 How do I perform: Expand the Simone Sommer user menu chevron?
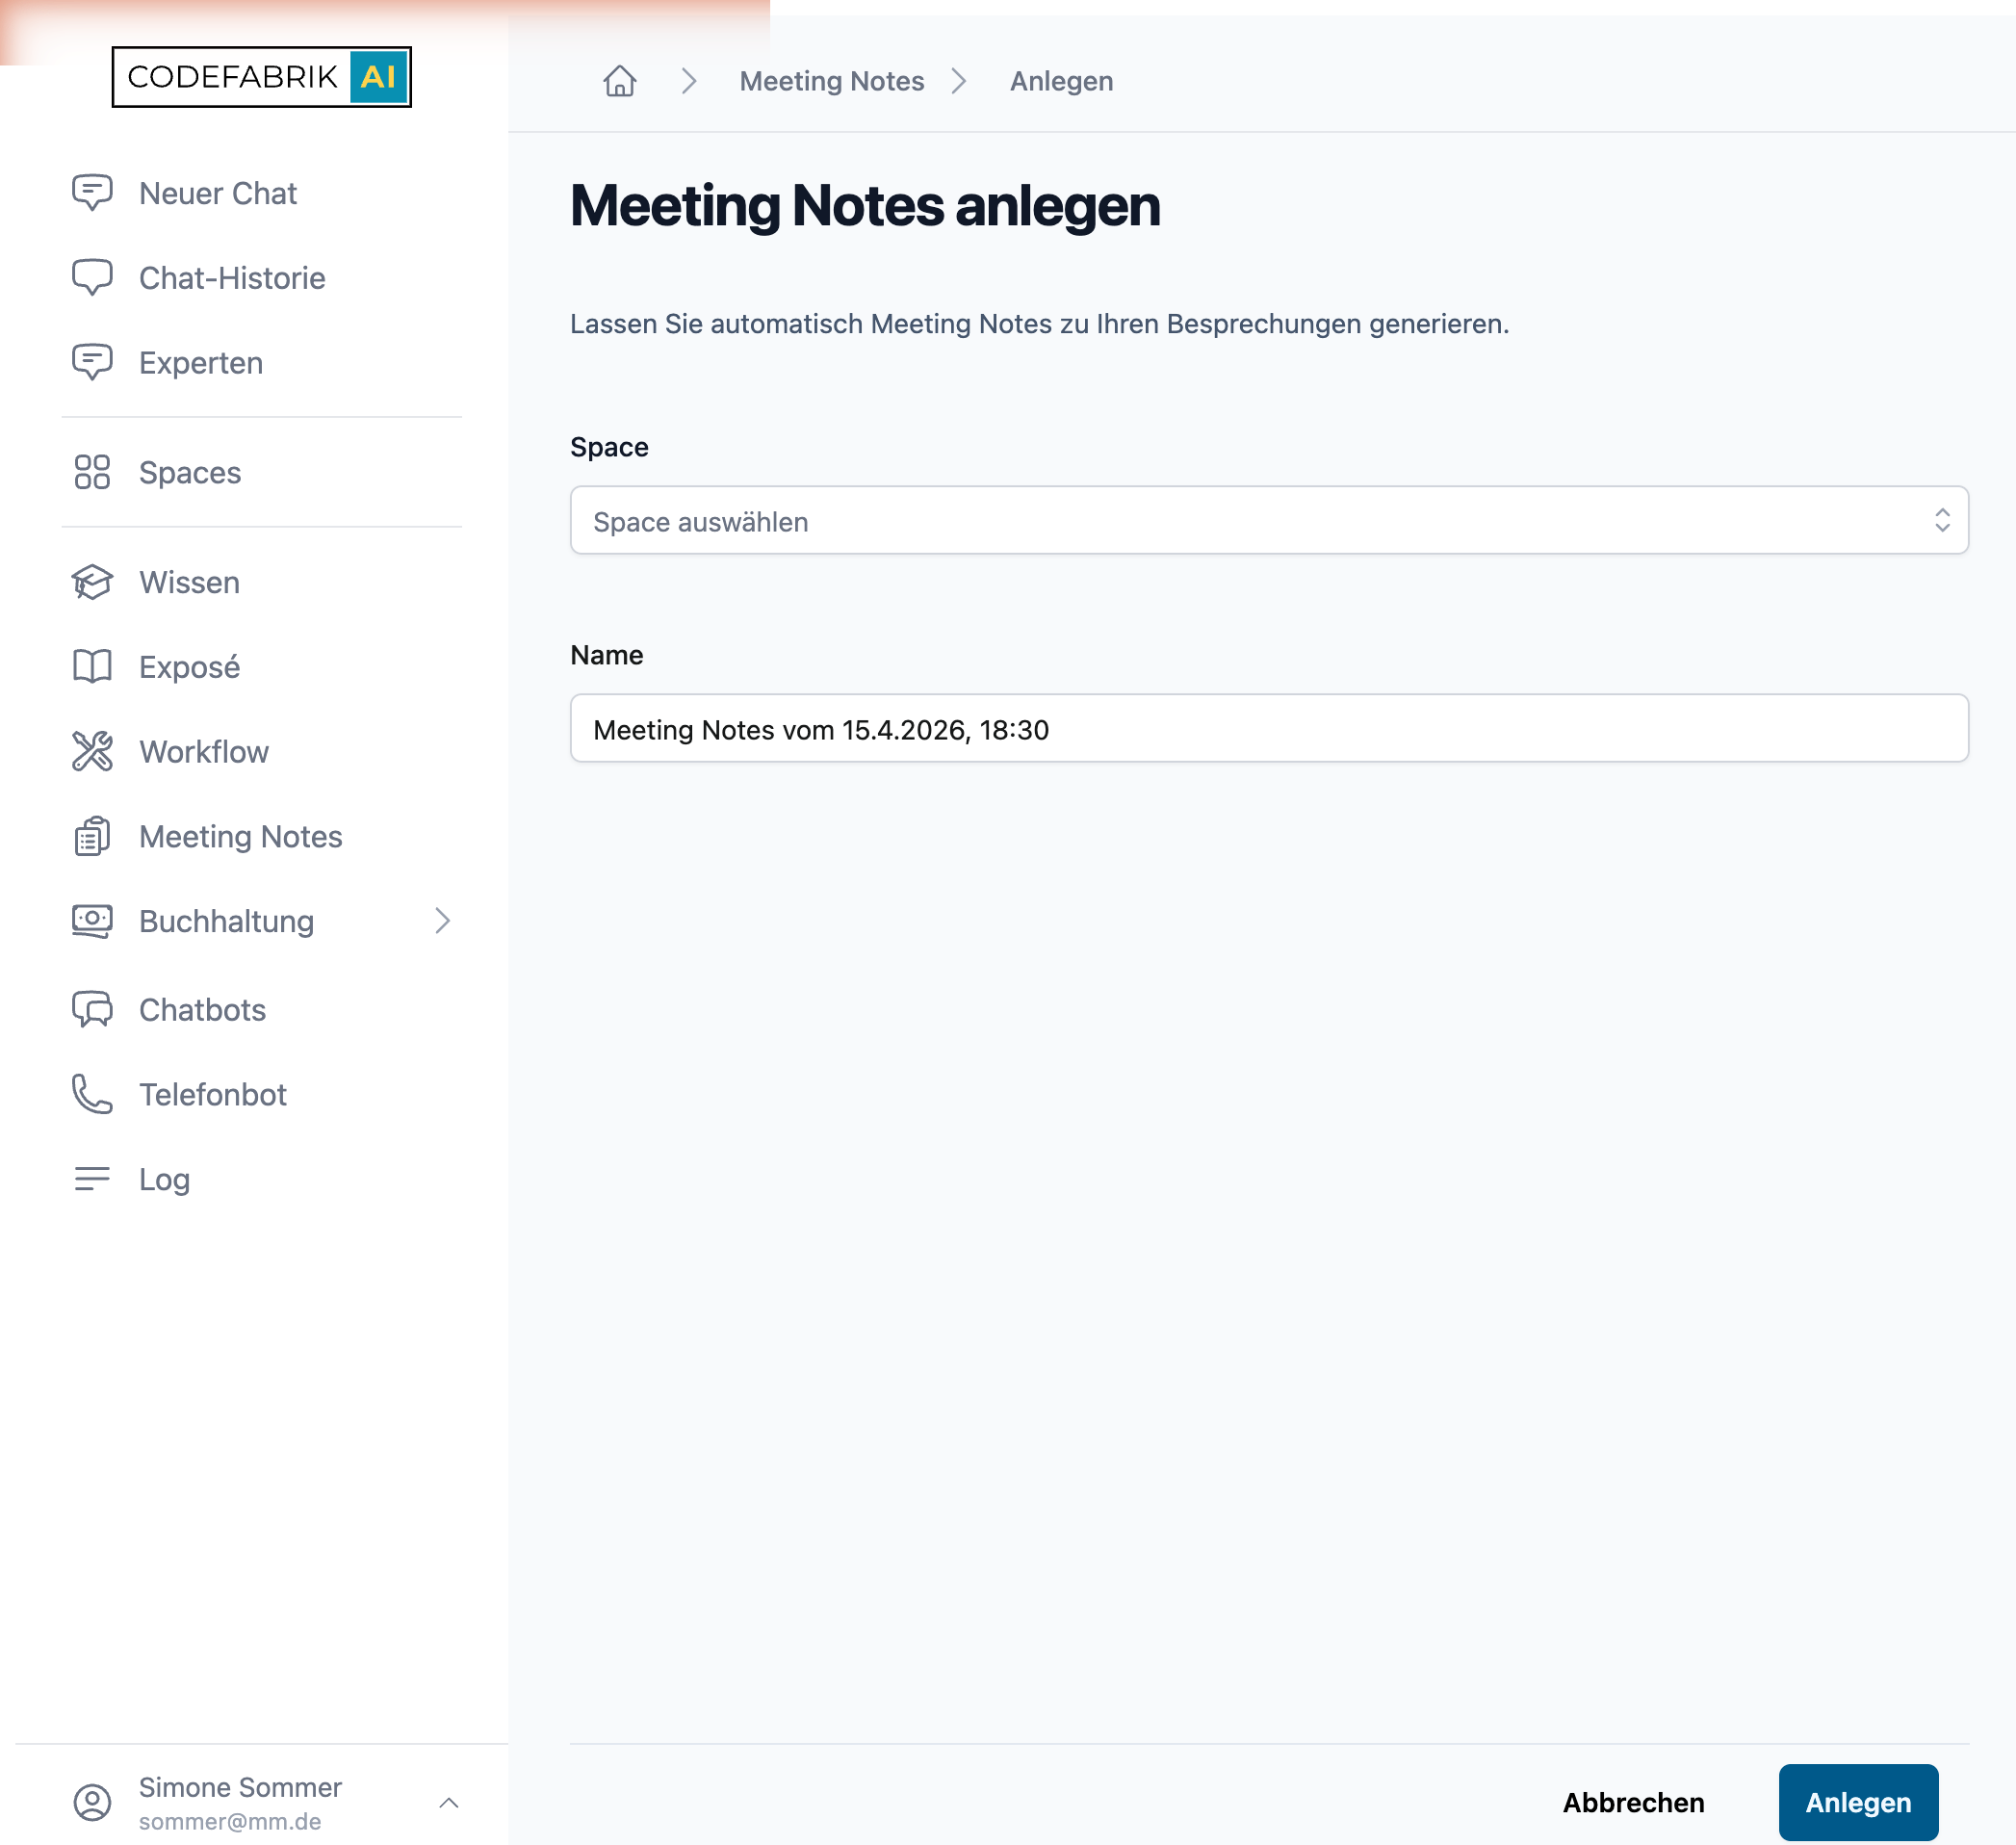click(449, 1803)
